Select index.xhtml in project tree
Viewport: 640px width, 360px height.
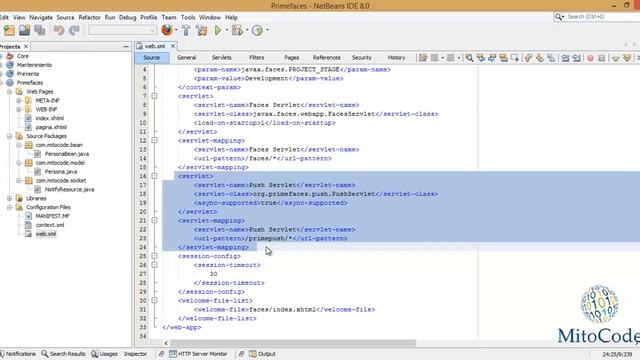[x=49, y=118]
